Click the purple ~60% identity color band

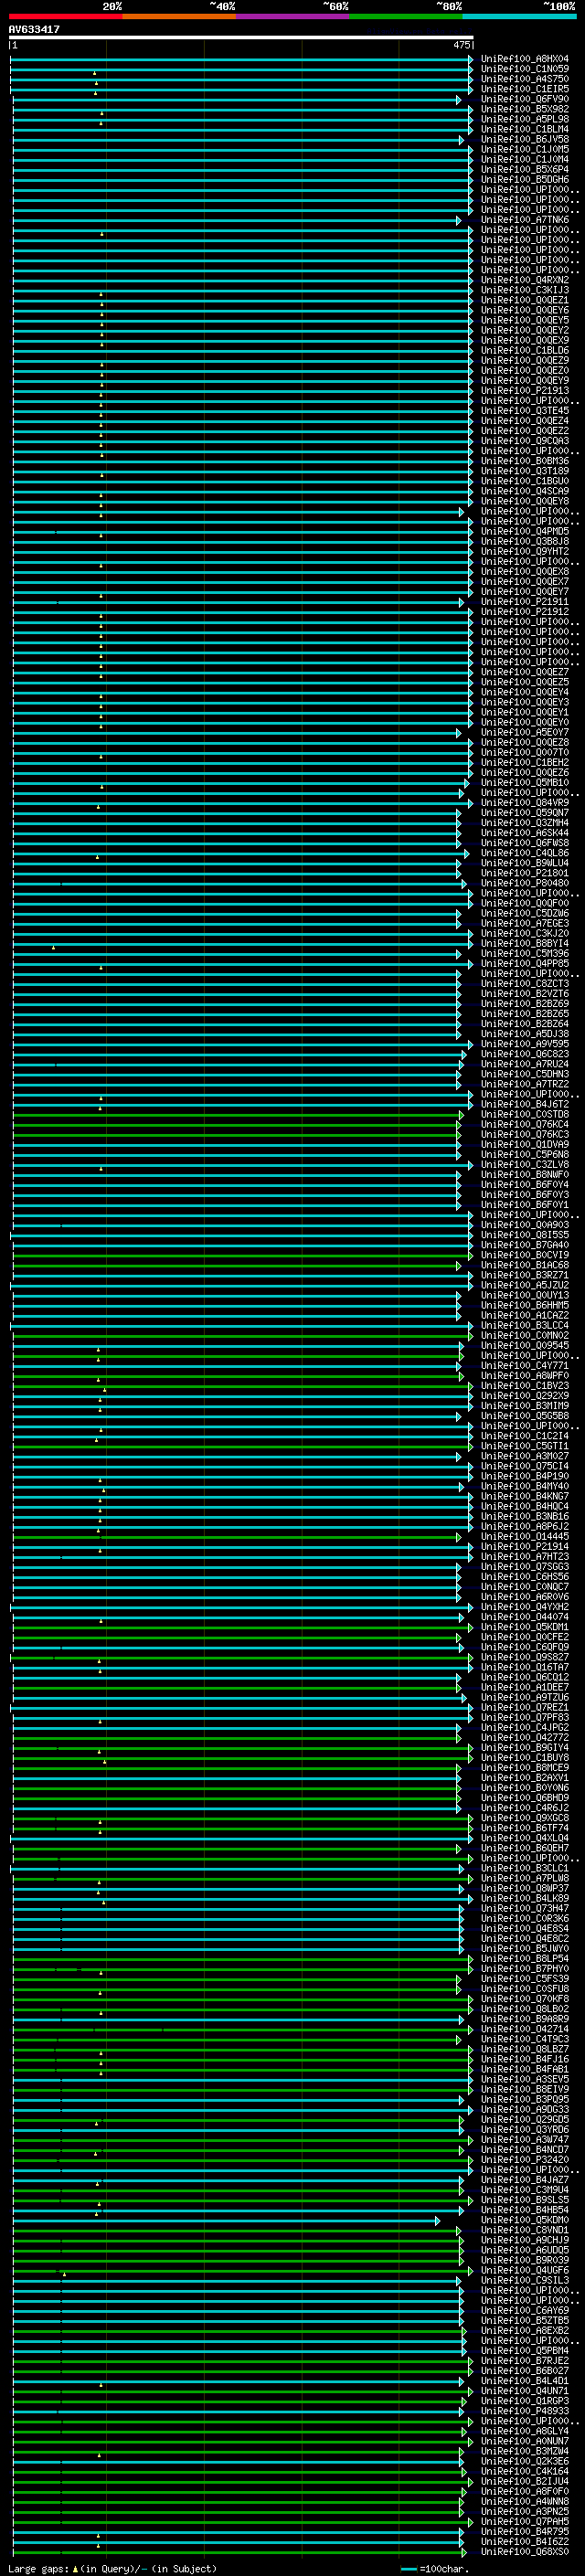click(x=292, y=16)
